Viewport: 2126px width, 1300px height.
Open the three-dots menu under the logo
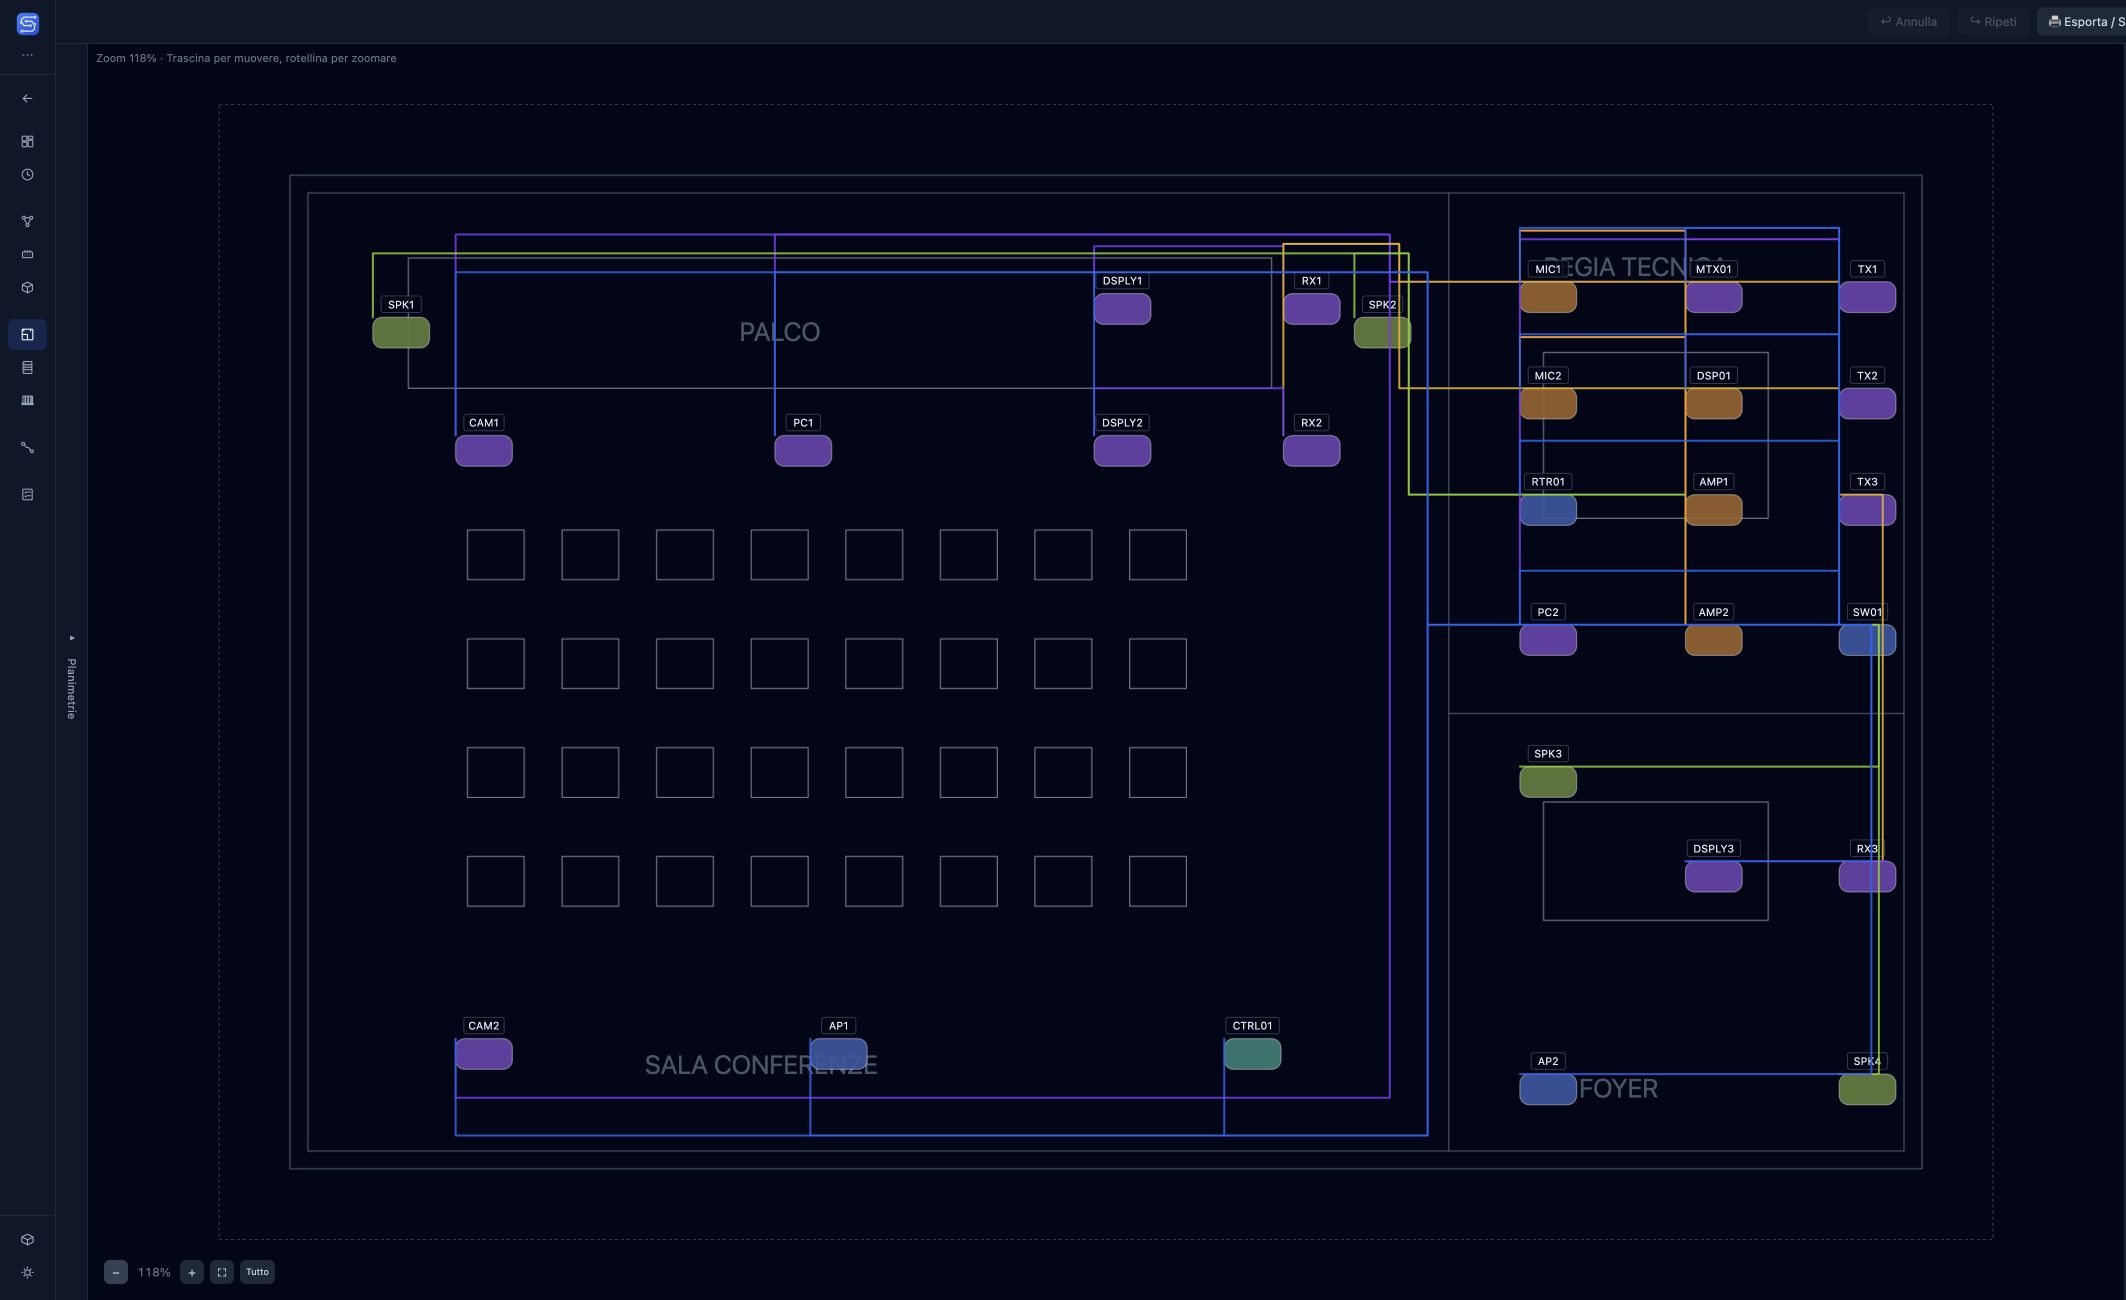click(27, 55)
